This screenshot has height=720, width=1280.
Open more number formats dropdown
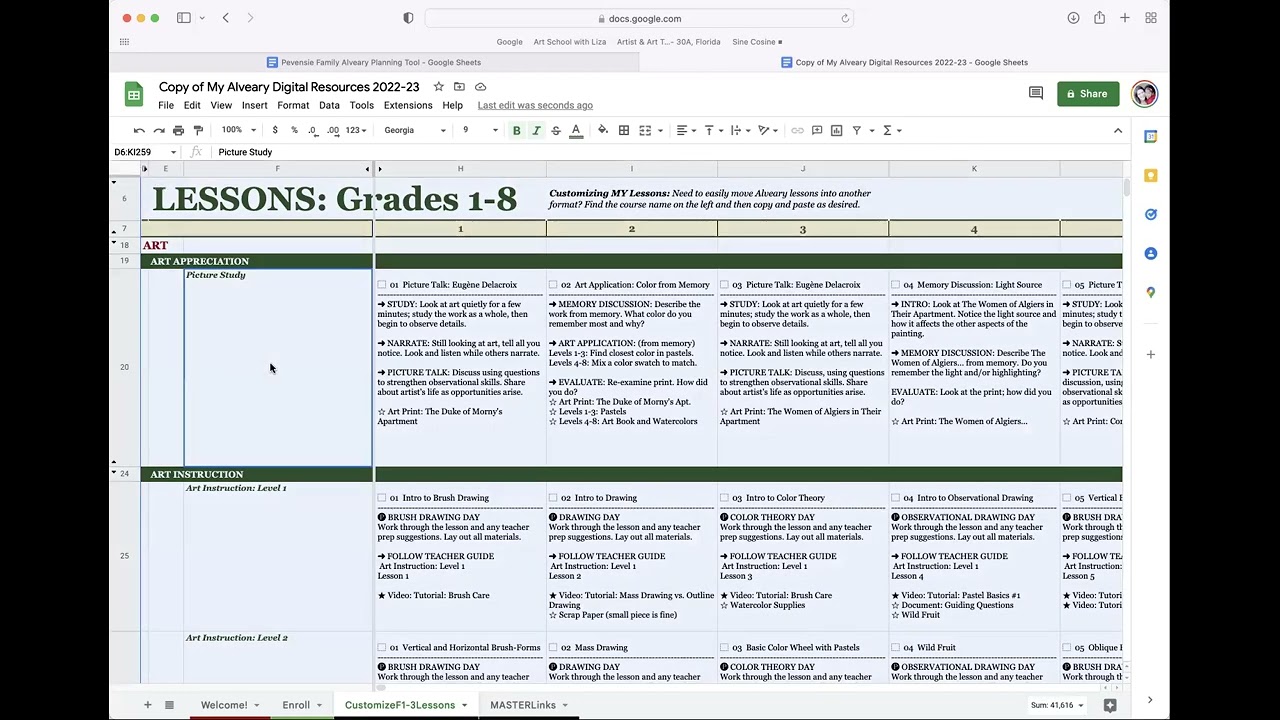click(x=357, y=130)
